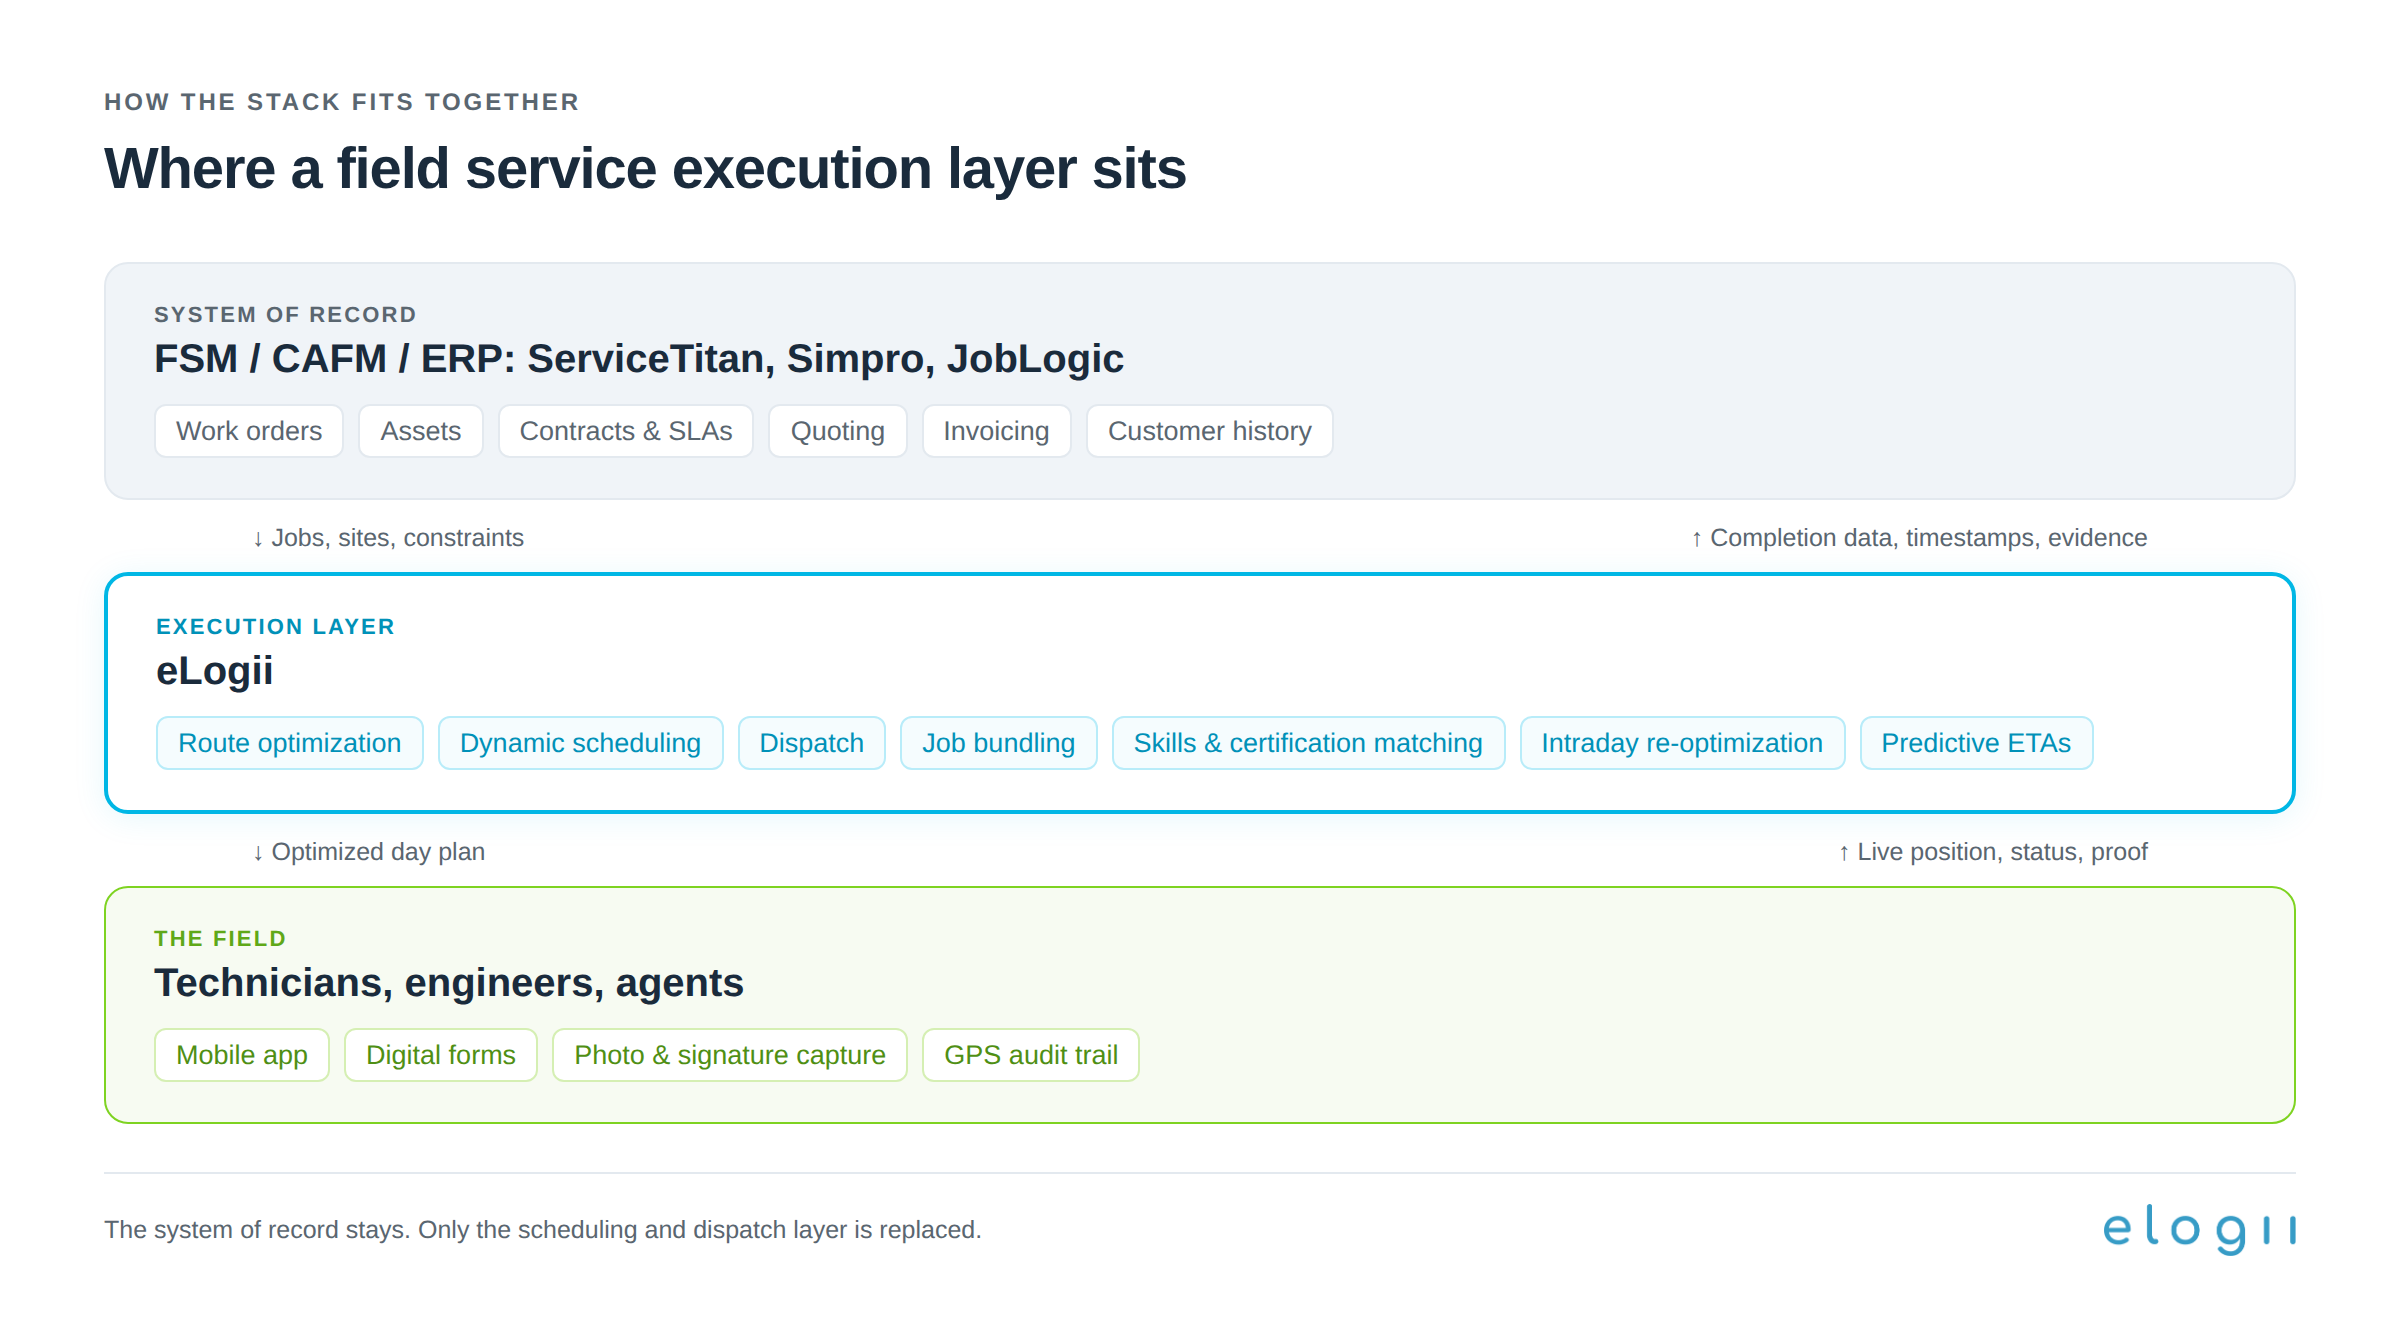This screenshot has height=1344, width=2400.
Task: Click the 'EXECUTION LAYER' heading
Action: tap(276, 627)
